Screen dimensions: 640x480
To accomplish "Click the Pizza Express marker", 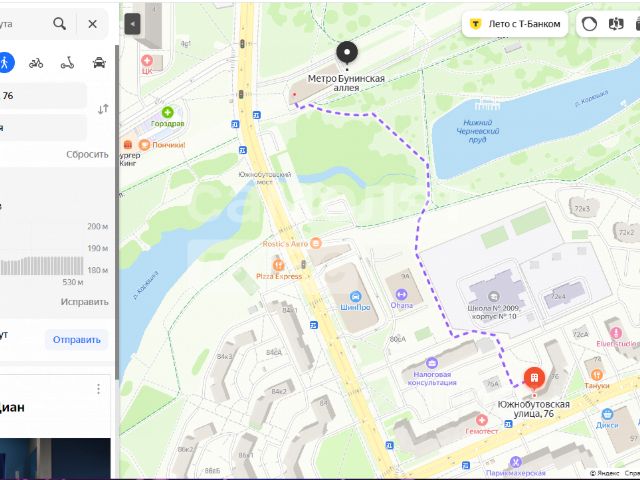I will point(278,265).
